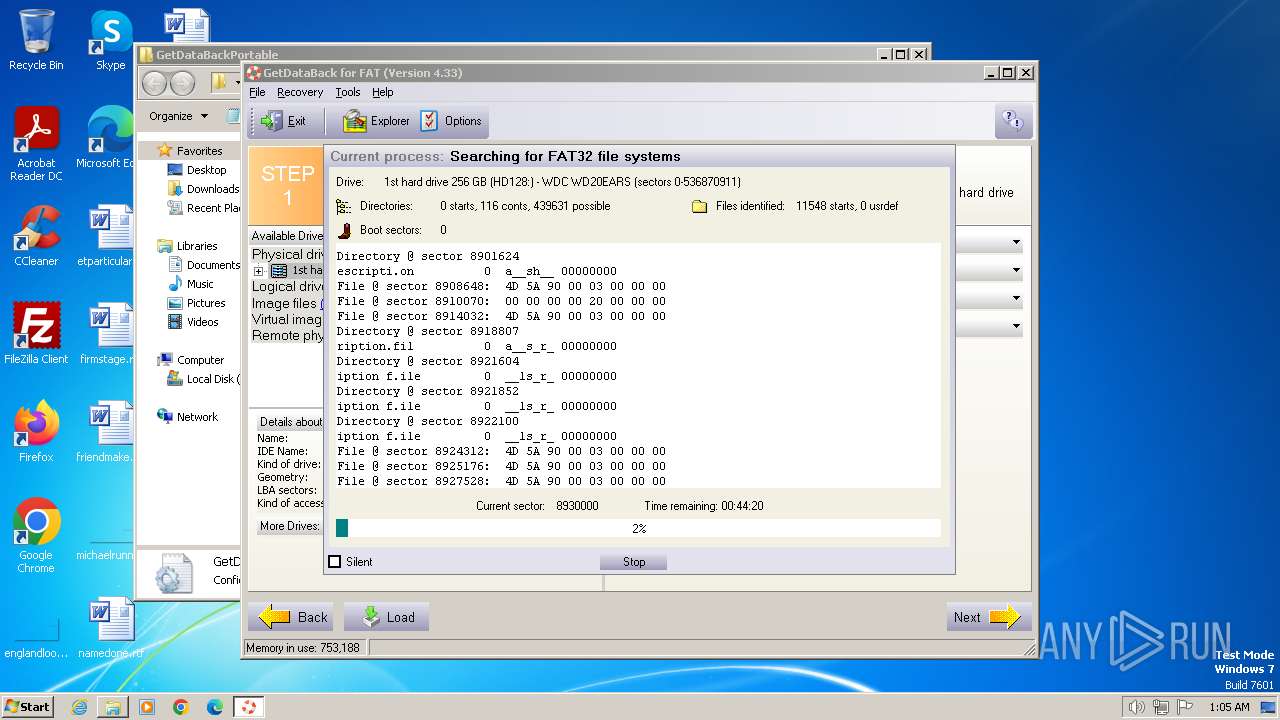Click the Explorer back navigation arrow
This screenshot has height=720, width=1280.
(x=155, y=83)
